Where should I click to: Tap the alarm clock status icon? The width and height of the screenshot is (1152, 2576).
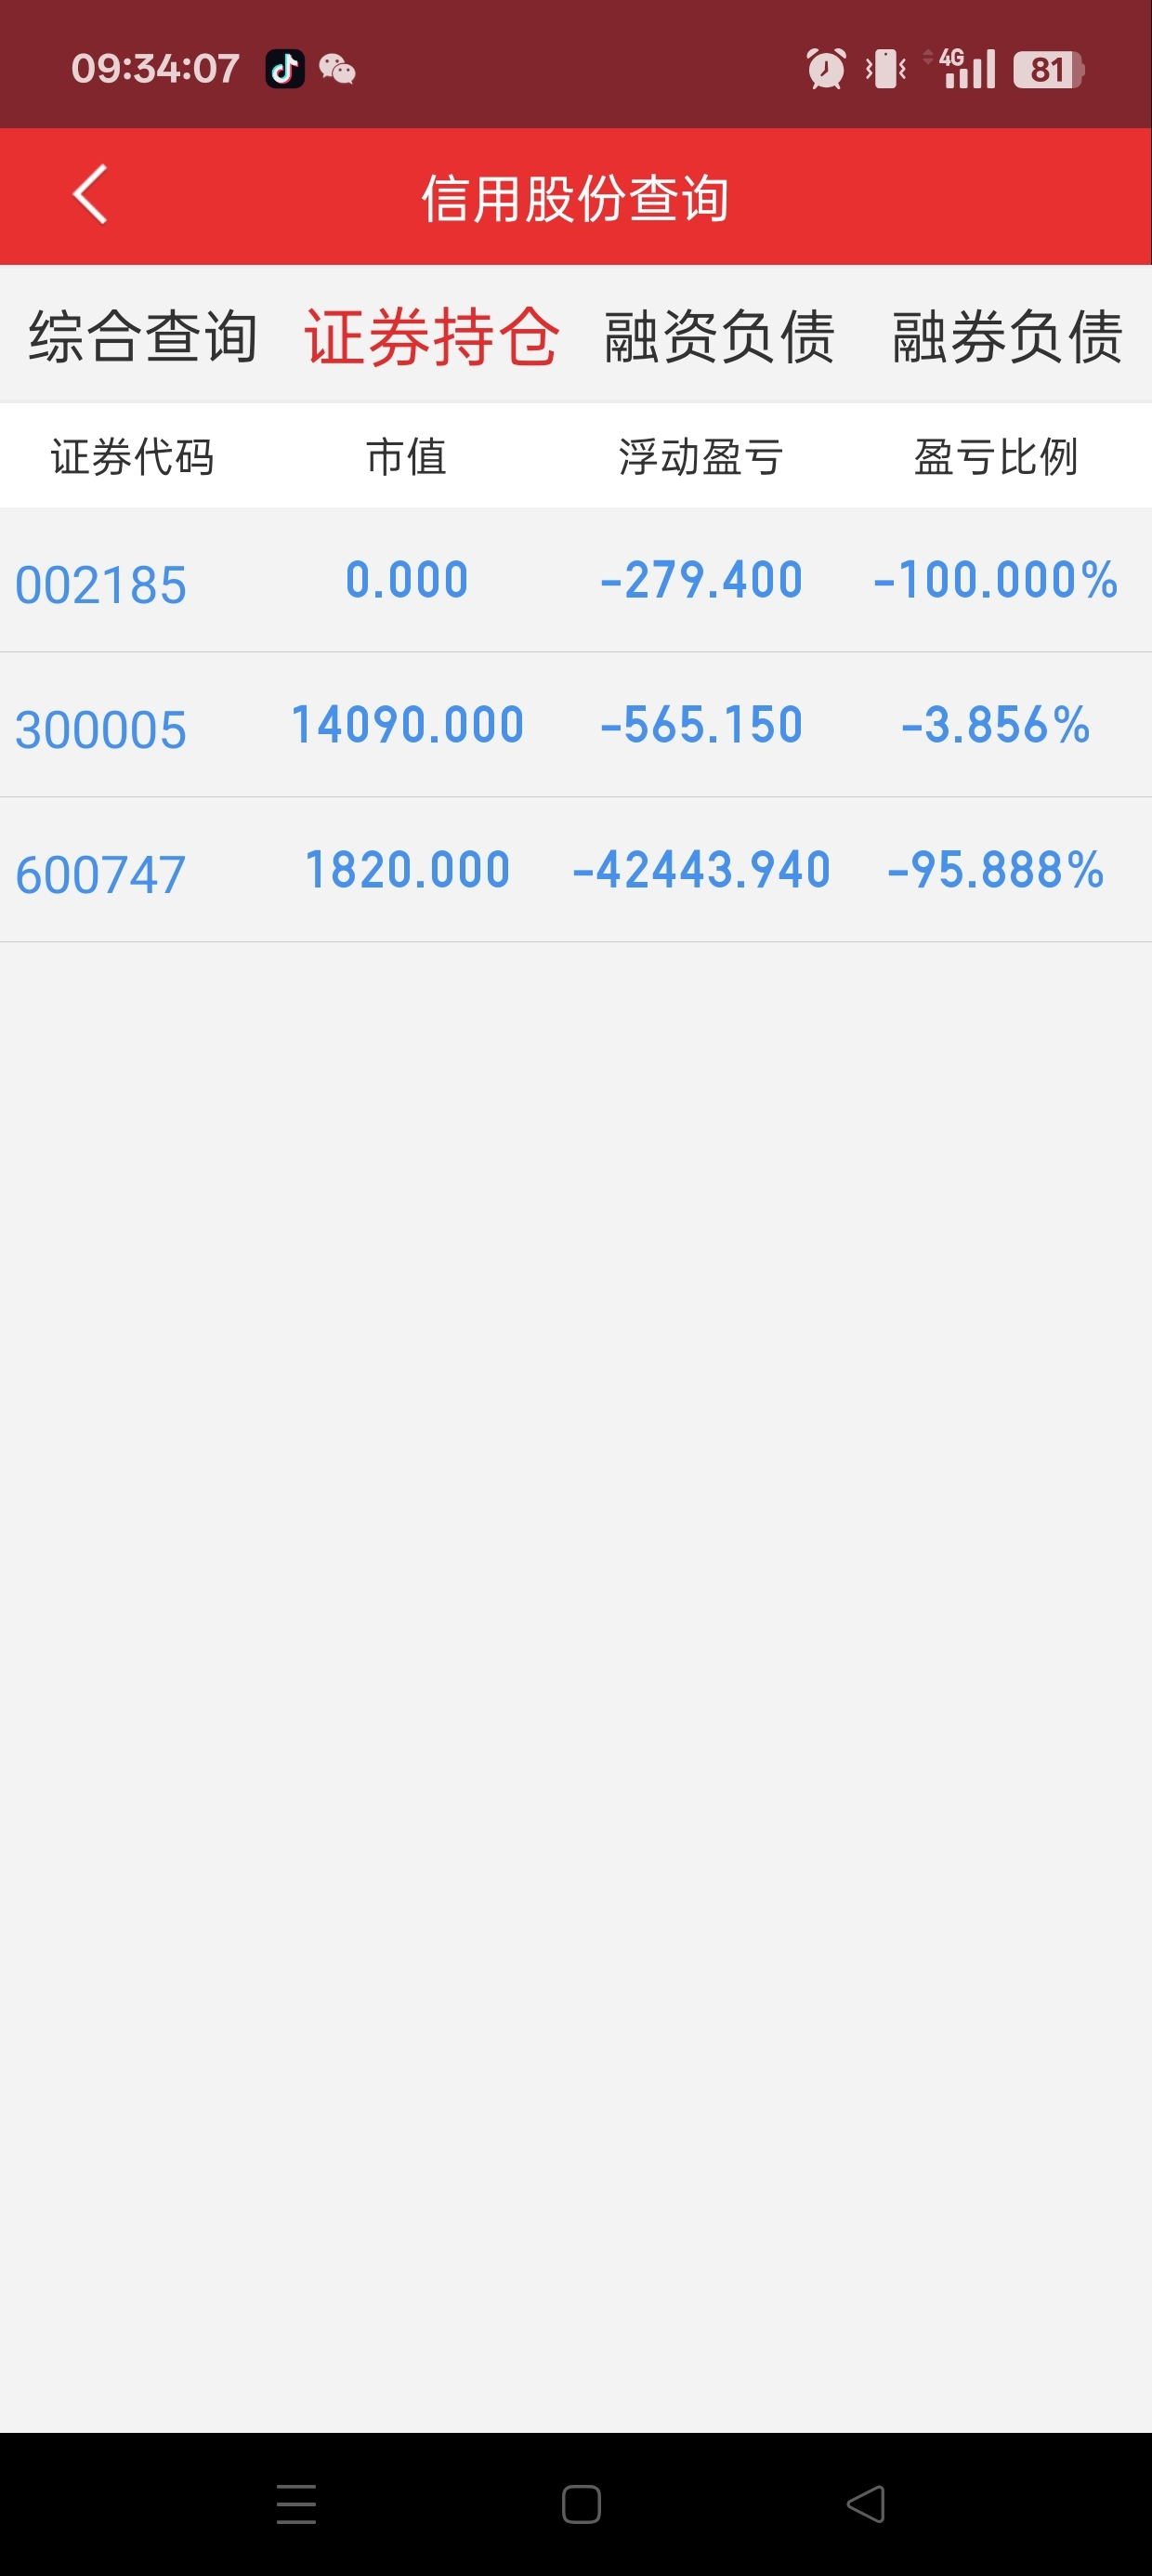coord(826,69)
